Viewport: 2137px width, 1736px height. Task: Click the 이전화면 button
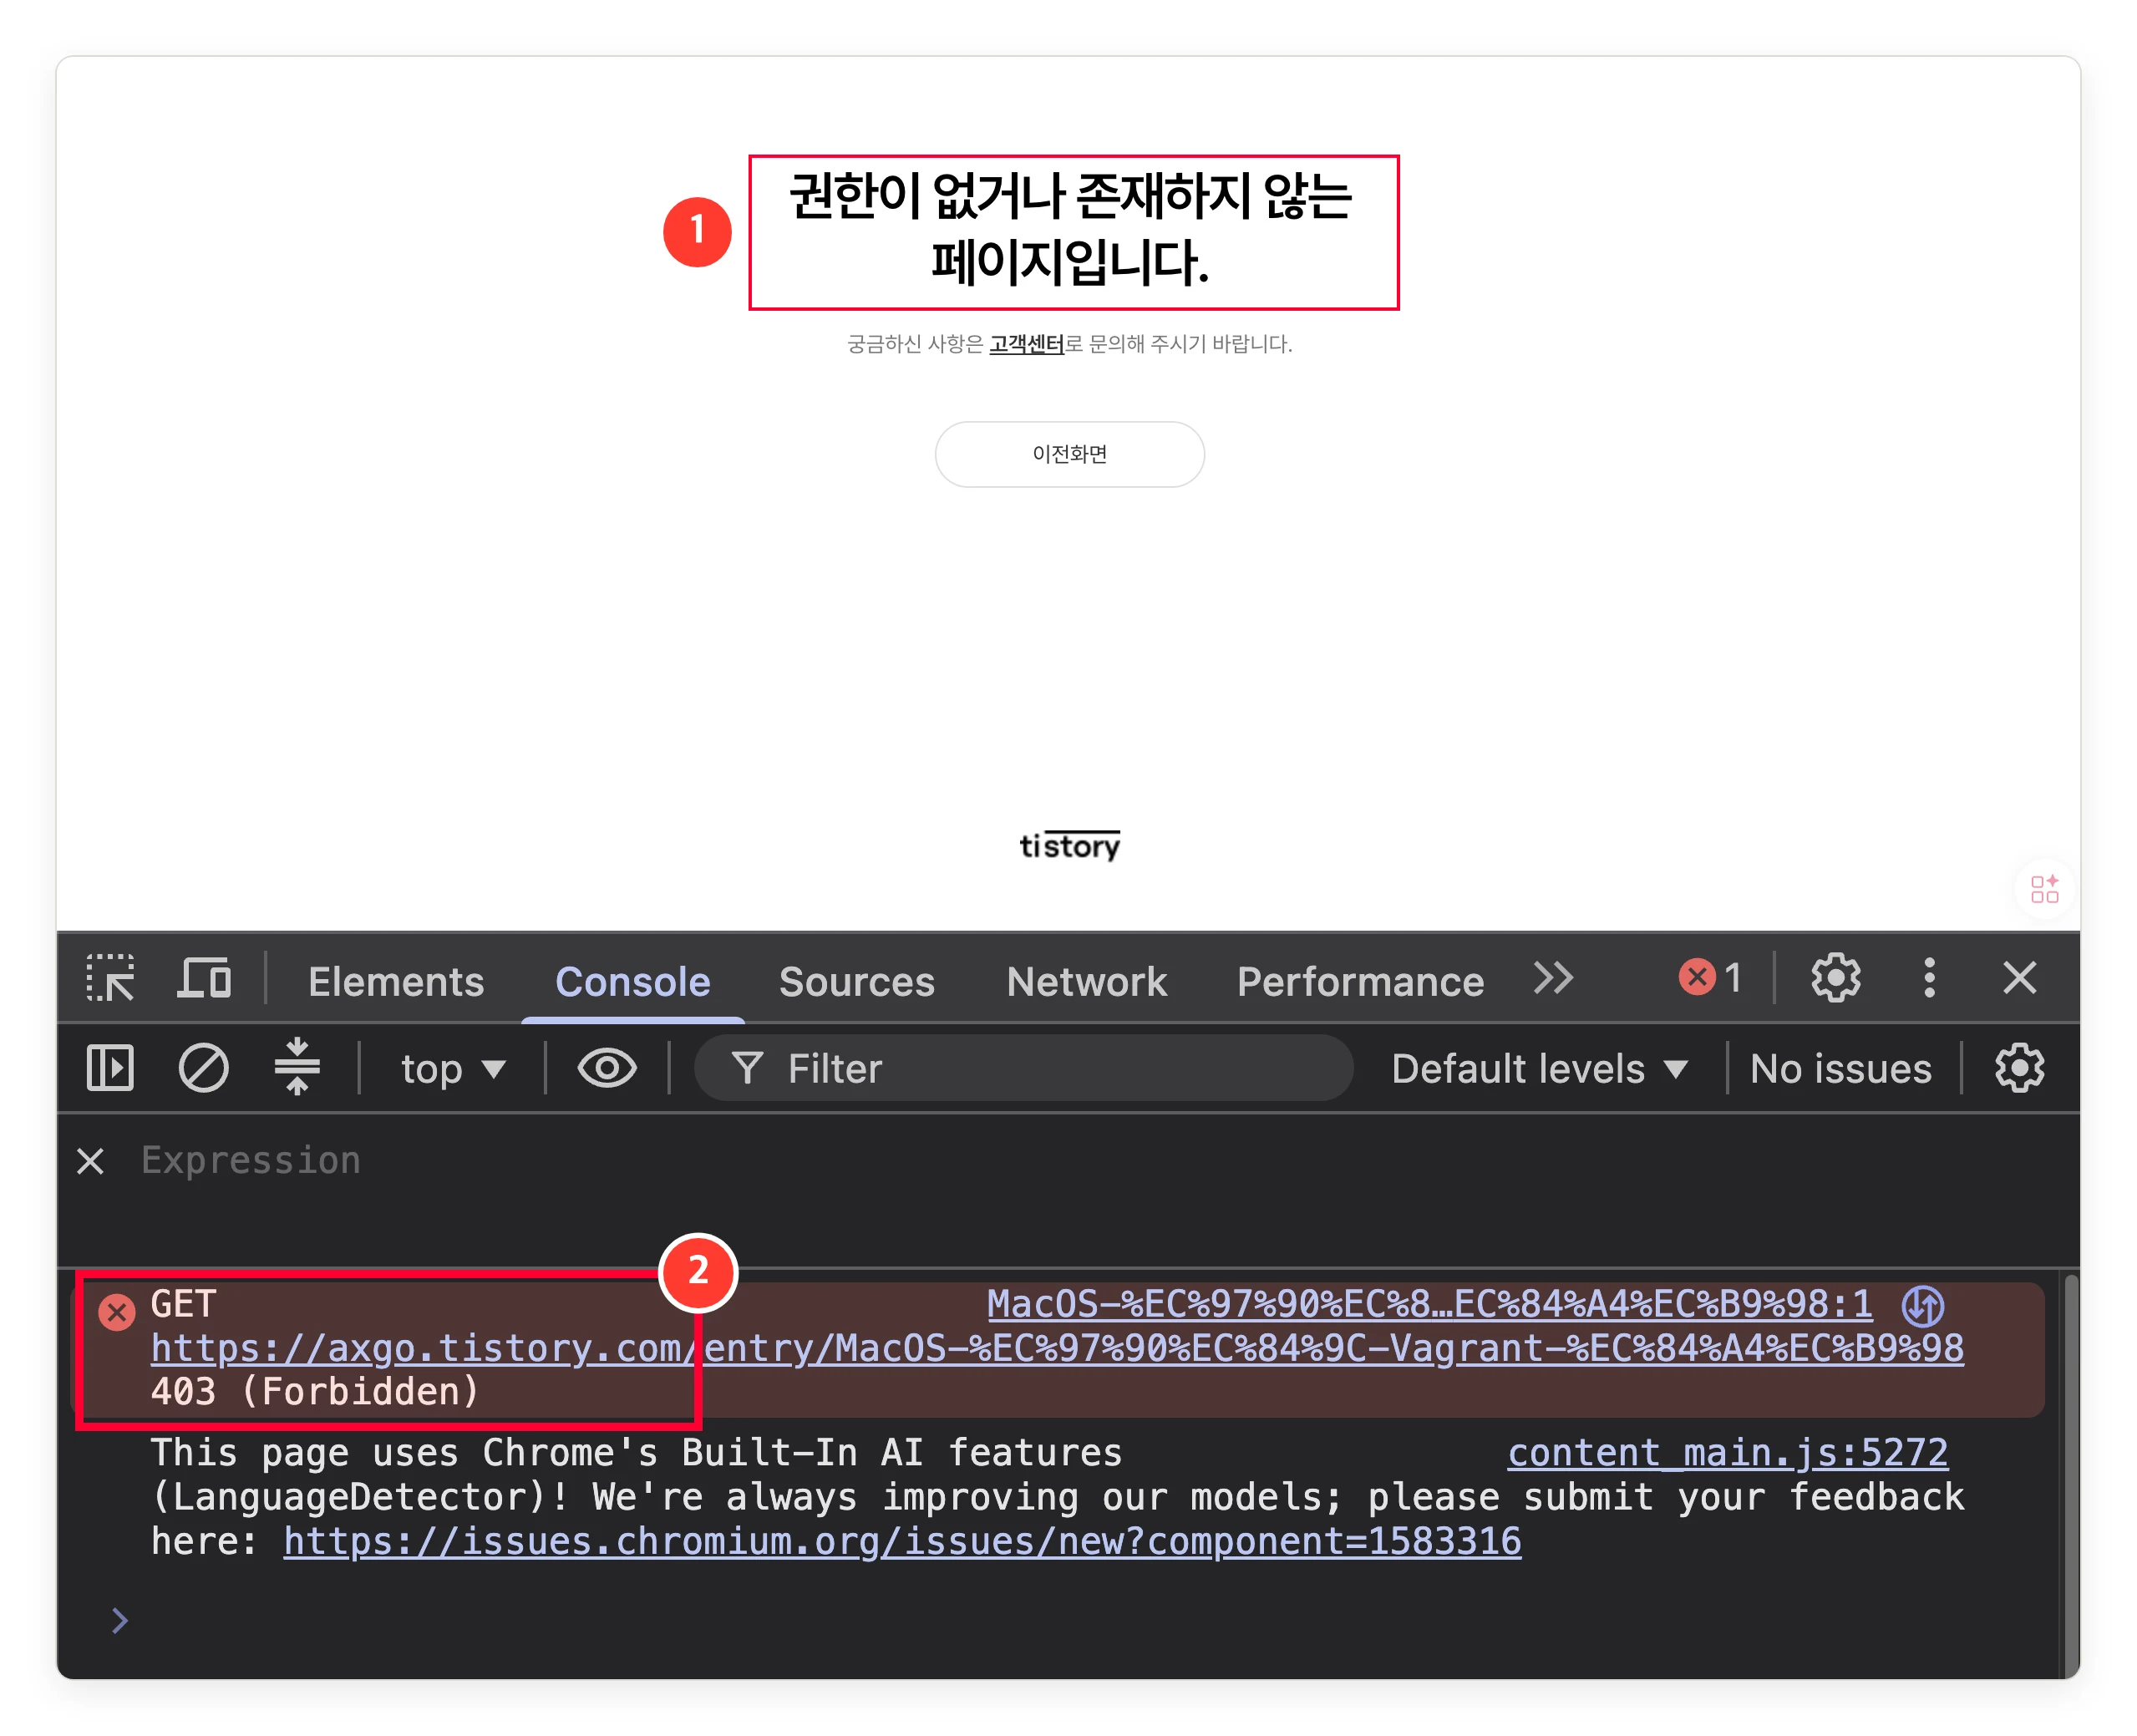(1069, 454)
